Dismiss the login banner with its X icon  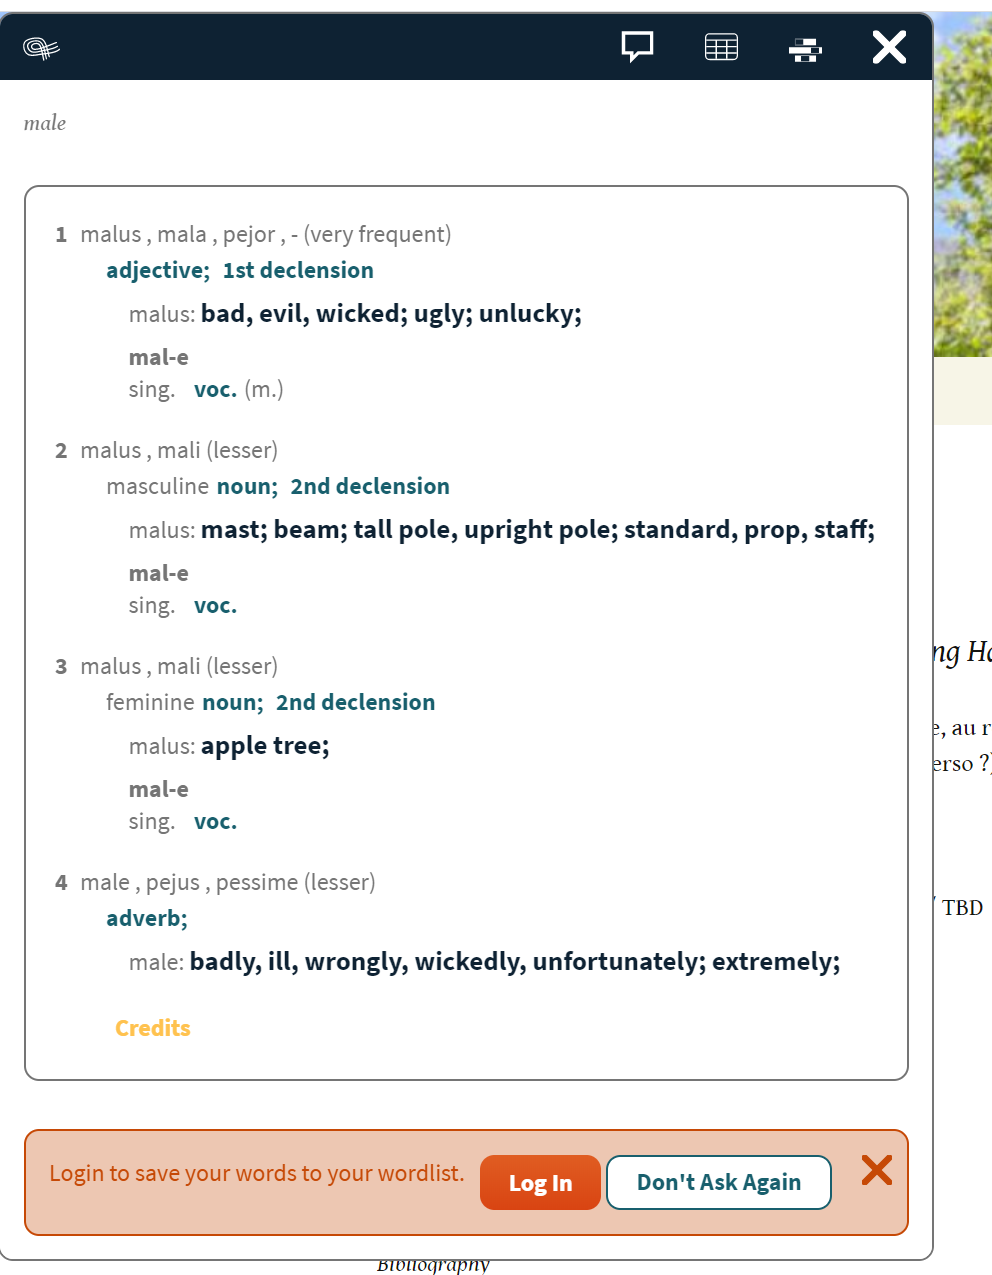tap(877, 1171)
